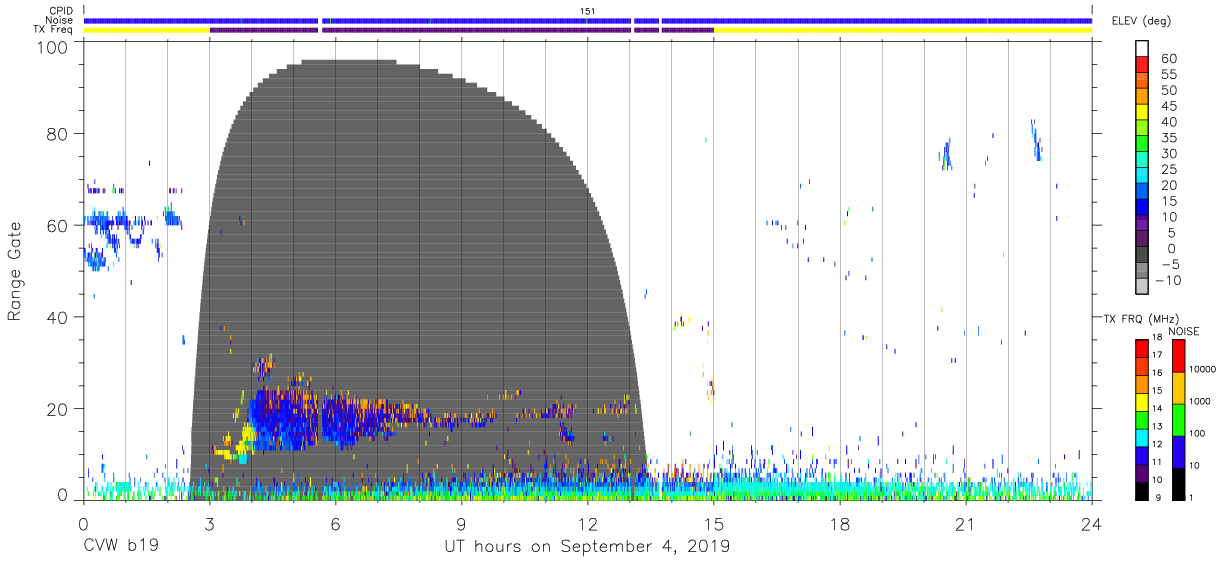Click the y-axis tick label "100"
Image resolution: width=1228 pixels, height=567 pixels.
pyautogui.click(x=53, y=48)
